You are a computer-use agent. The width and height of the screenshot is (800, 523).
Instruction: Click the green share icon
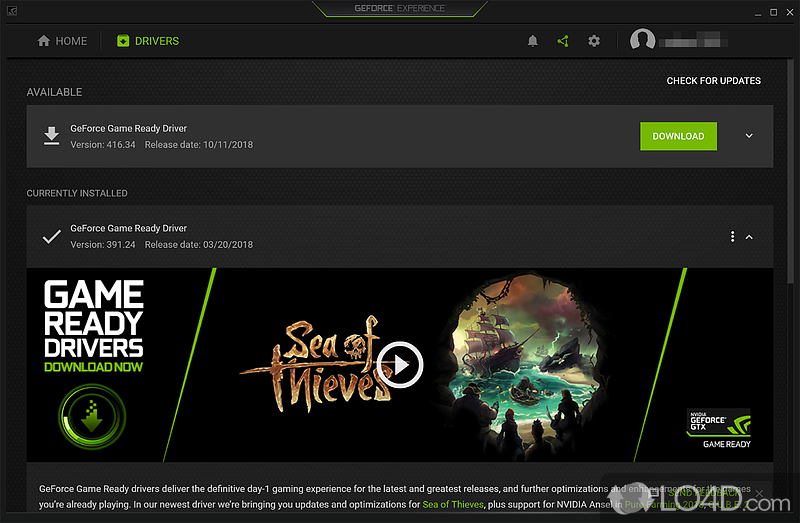pos(563,41)
